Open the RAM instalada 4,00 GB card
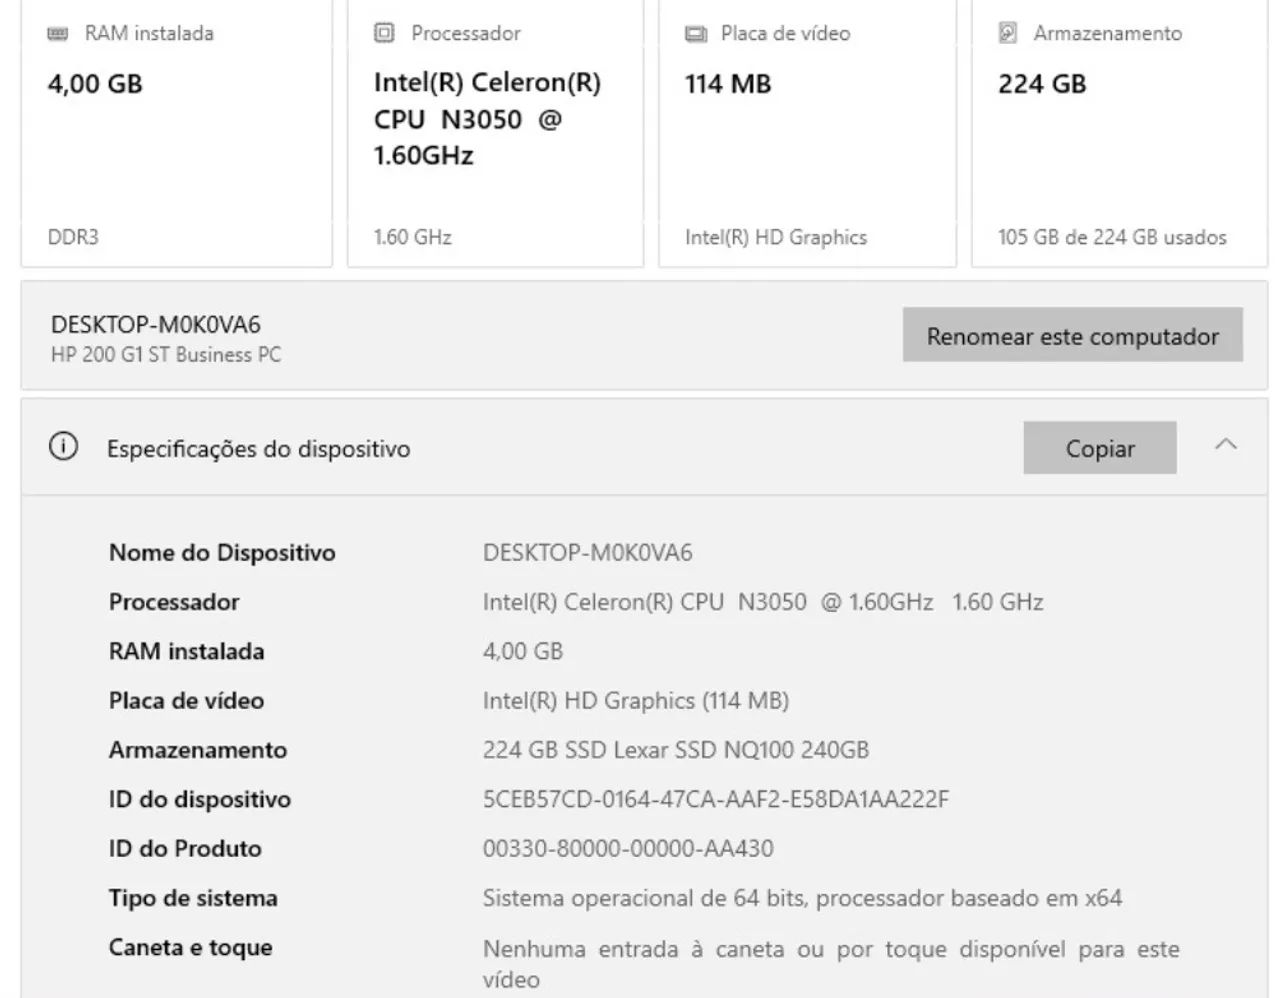The height and width of the screenshot is (998, 1280). tap(176, 140)
